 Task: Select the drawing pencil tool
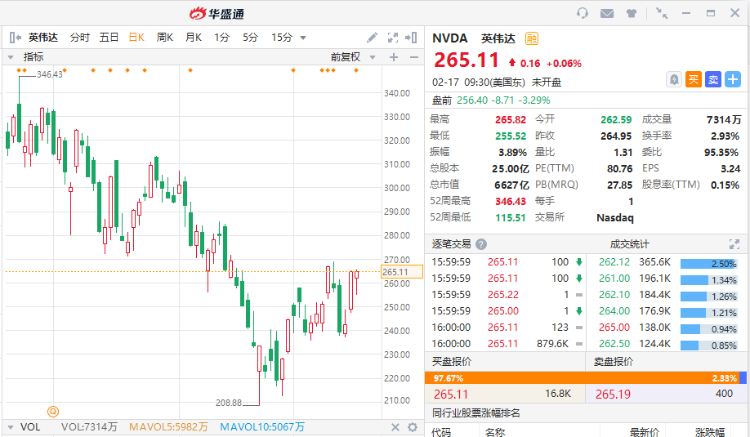(x=372, y=37)
